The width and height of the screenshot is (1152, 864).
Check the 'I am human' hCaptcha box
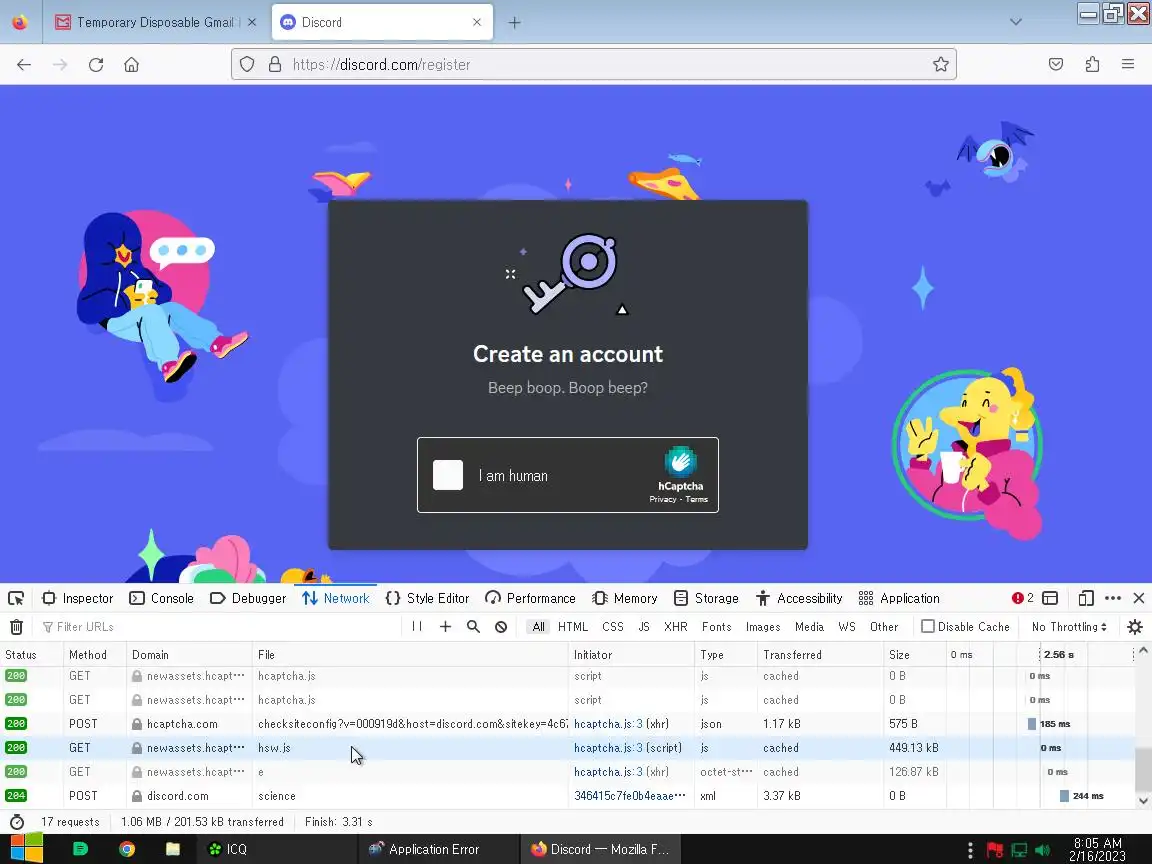pyautogui.click(x=447, y=475)
